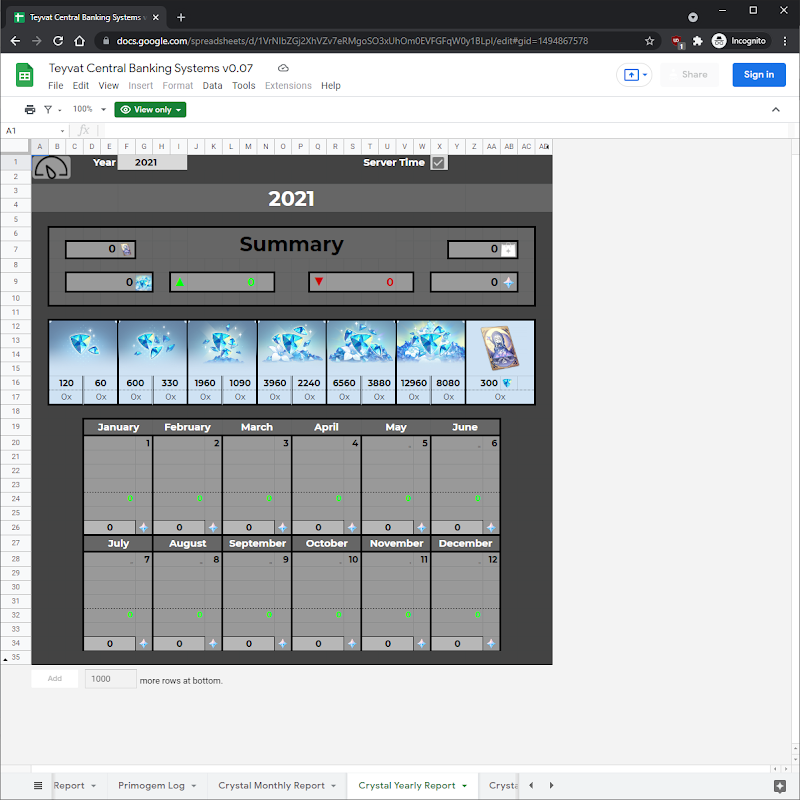Click the red ublock extension icon
The width and height of the screenshot is (800, 800).
pos(677,41)
